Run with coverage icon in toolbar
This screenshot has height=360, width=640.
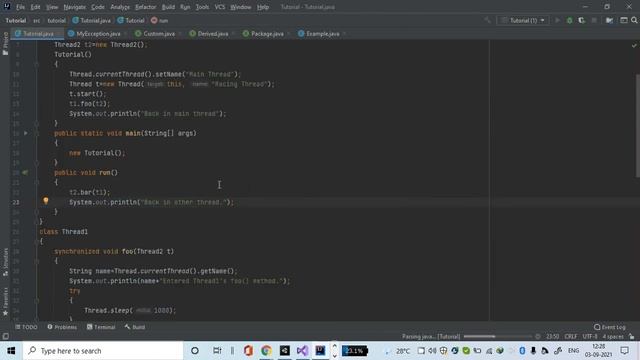(x=582, y=20)
